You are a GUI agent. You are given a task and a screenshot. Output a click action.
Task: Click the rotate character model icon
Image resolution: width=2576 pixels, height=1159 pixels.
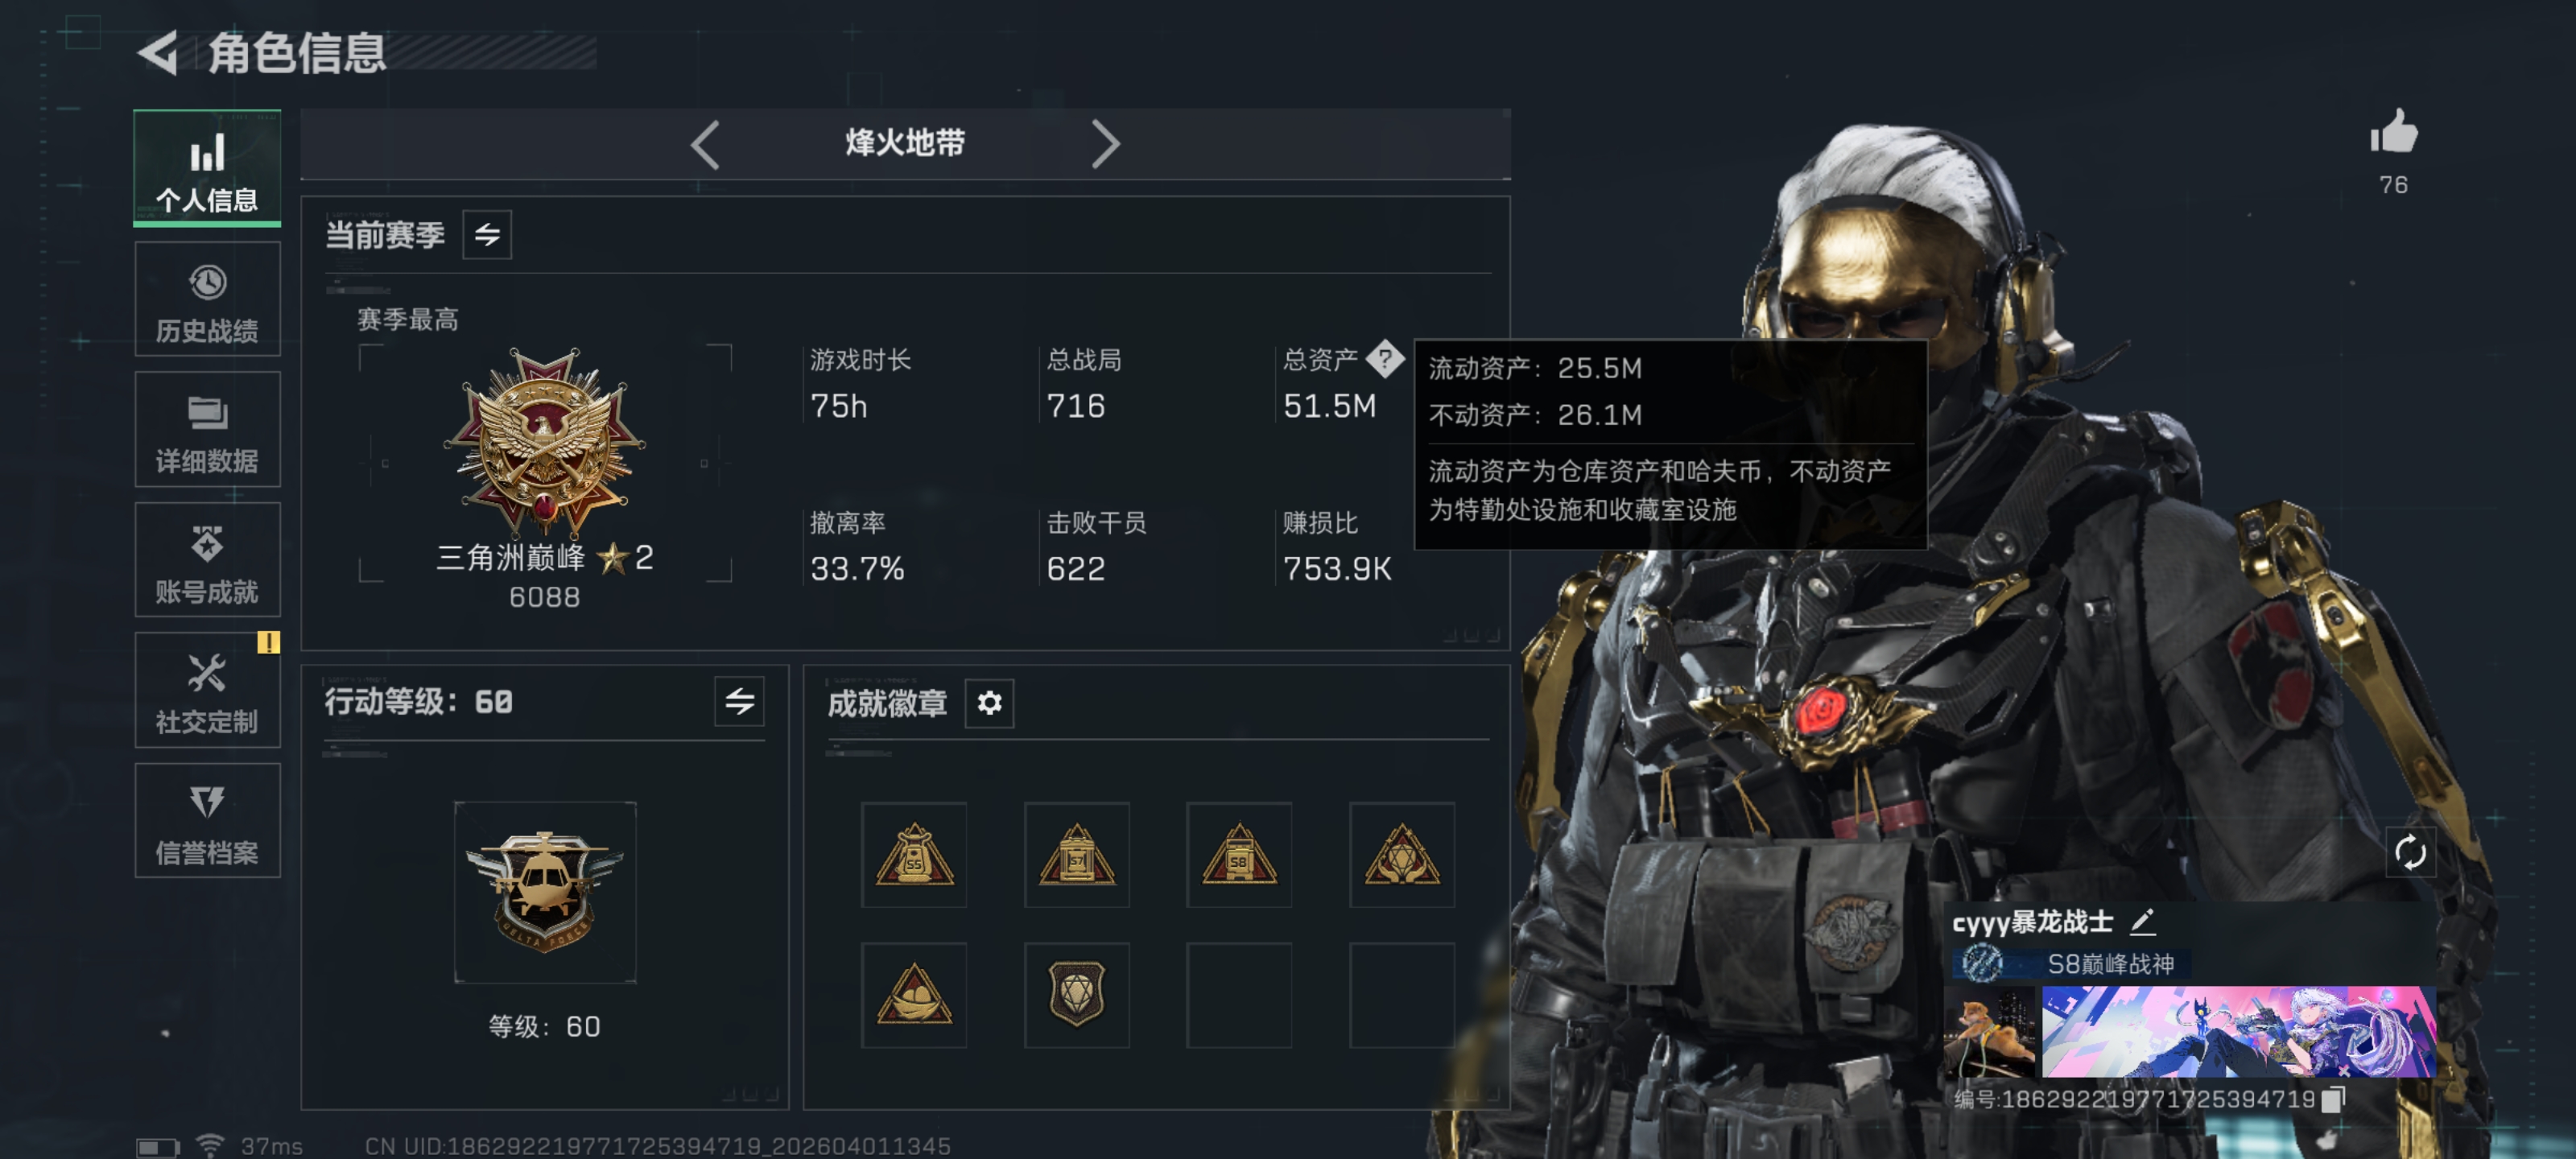2410,852
